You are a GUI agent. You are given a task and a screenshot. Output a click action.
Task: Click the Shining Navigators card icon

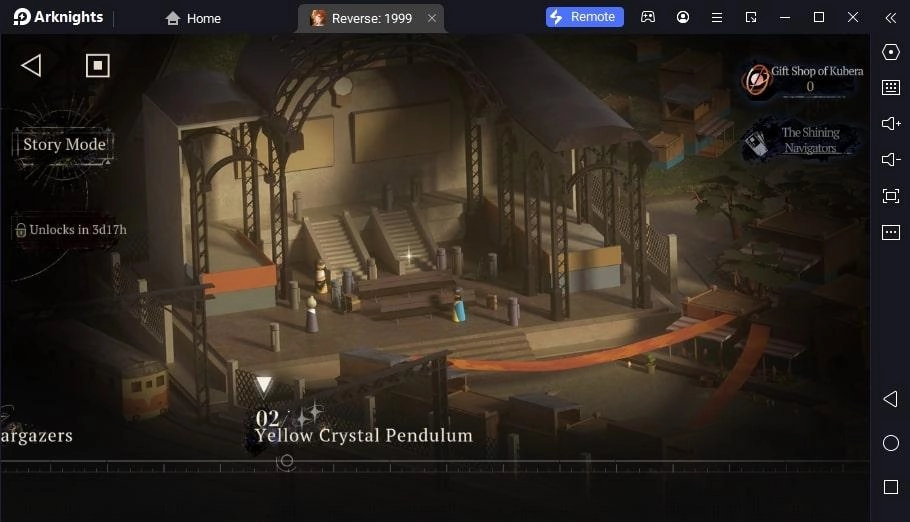pyautogui.click(x=756, y=145)
